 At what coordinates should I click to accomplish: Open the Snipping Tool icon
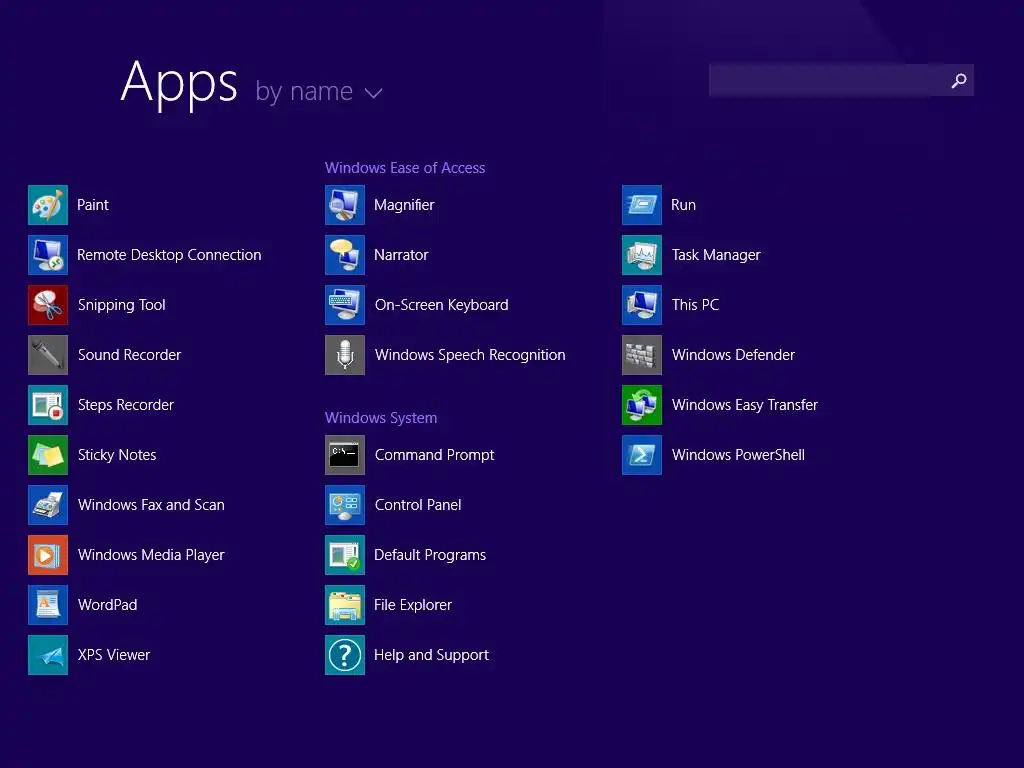[48, 305]
